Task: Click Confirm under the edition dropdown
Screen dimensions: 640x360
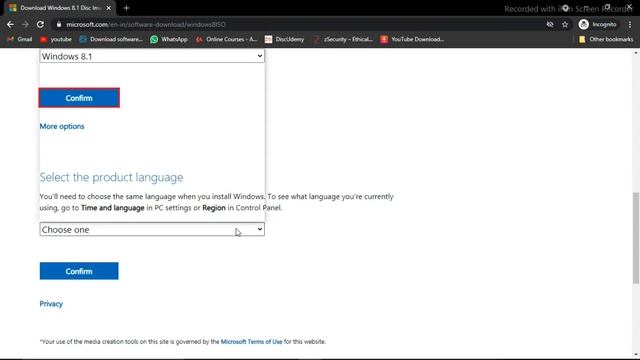Action: pos(79,98)
